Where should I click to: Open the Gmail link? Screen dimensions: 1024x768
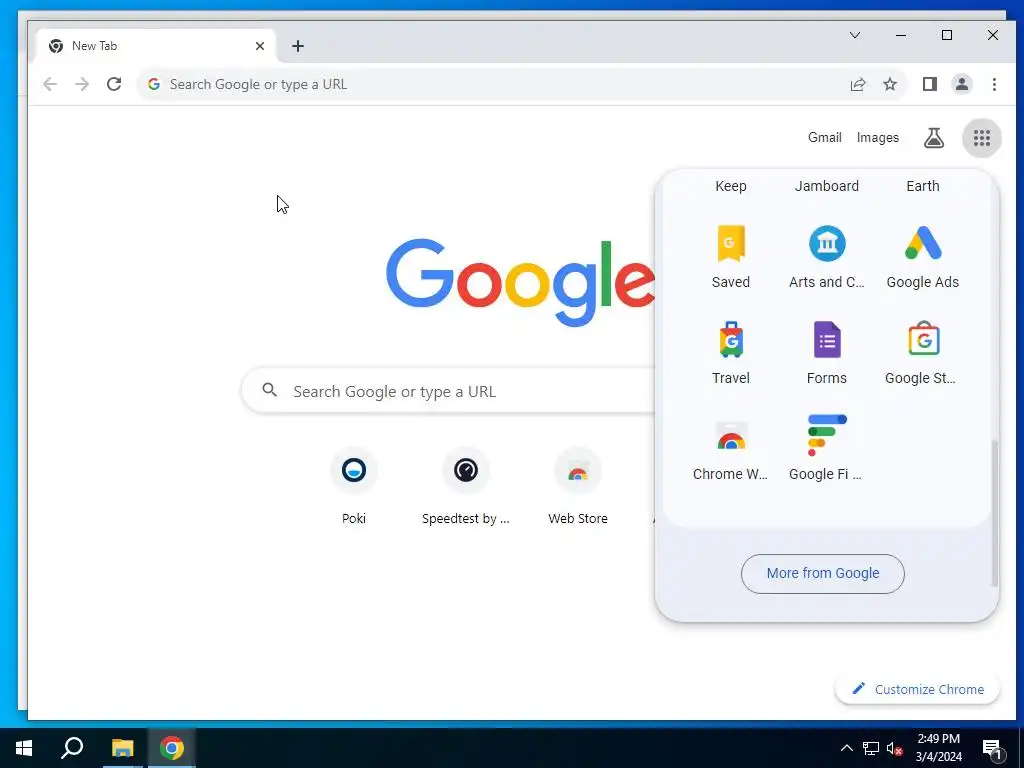(824, 138)
